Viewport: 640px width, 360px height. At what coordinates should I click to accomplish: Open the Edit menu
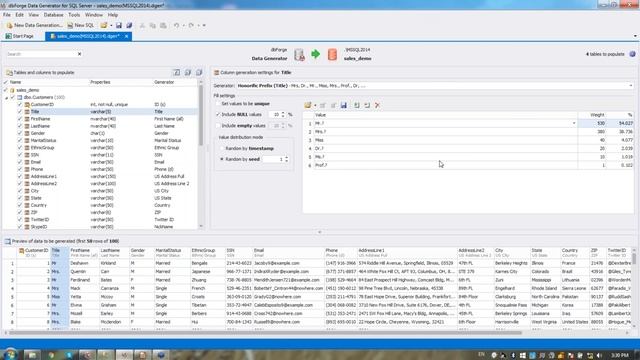[20, 15]
